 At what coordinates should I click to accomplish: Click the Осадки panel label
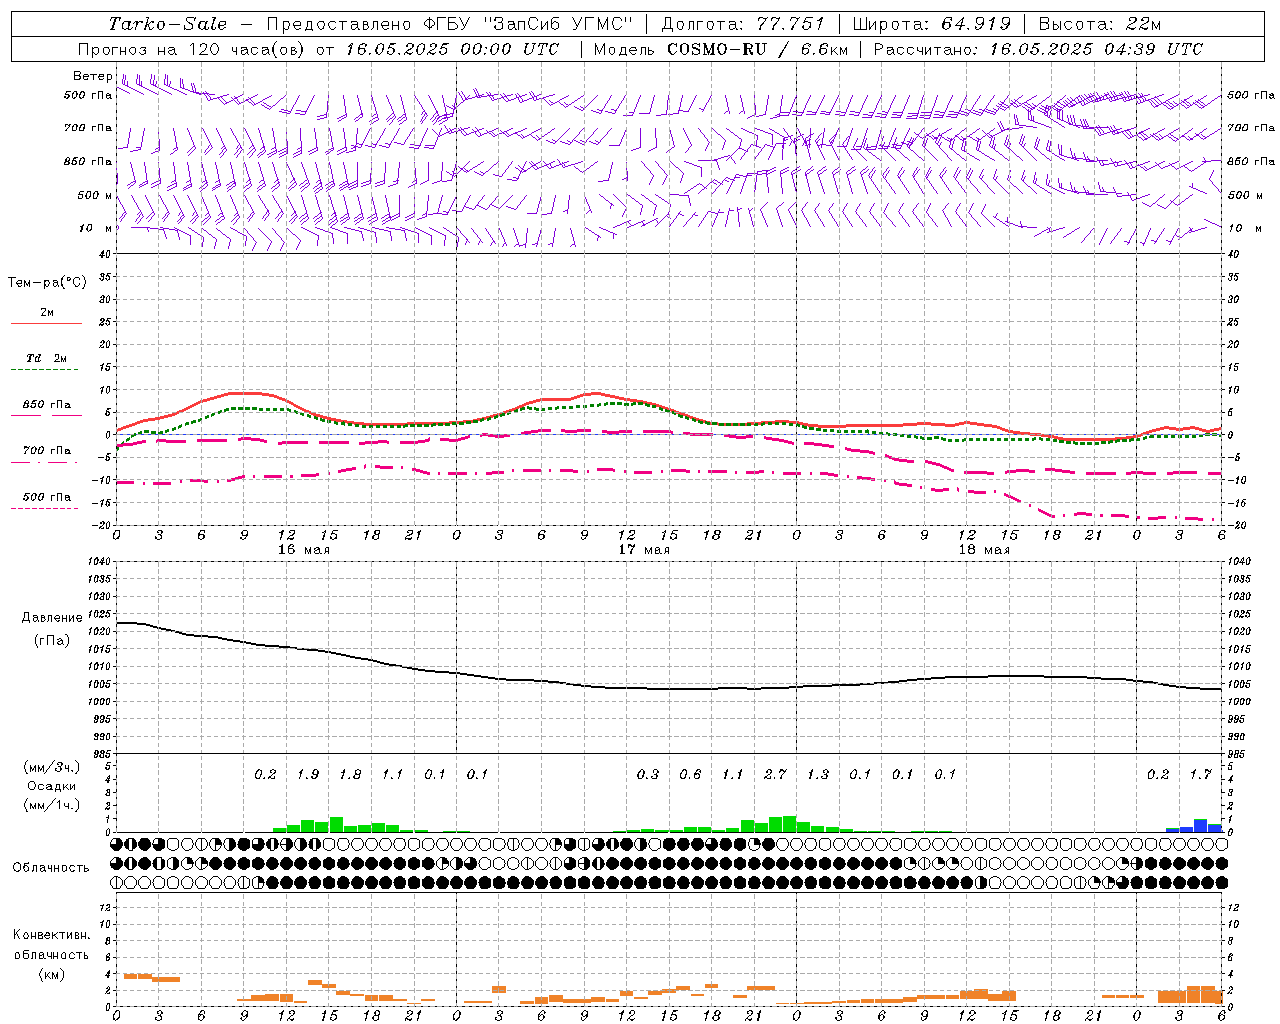[51, 786]
